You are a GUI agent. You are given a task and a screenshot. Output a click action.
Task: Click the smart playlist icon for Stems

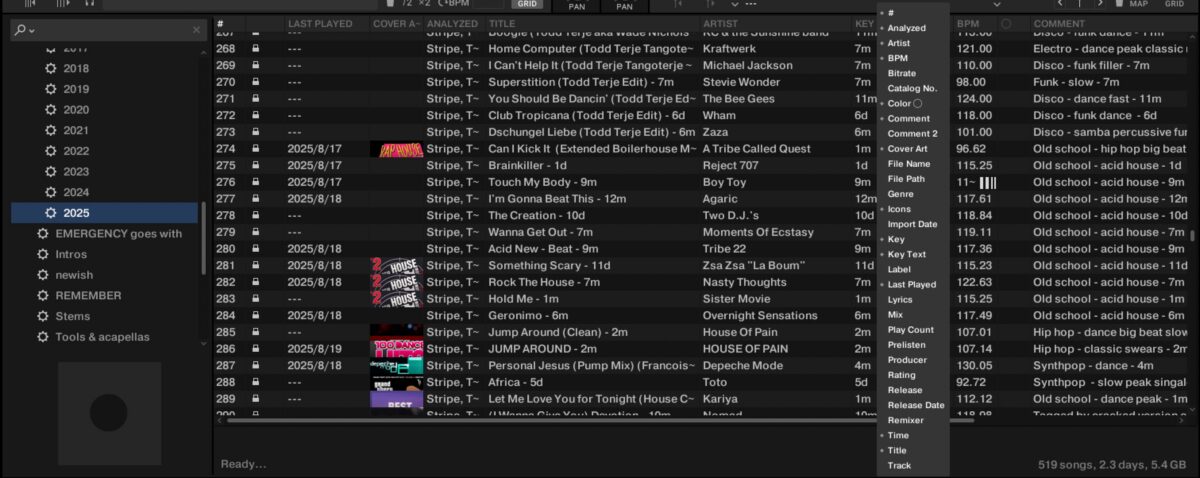[42, 316]
